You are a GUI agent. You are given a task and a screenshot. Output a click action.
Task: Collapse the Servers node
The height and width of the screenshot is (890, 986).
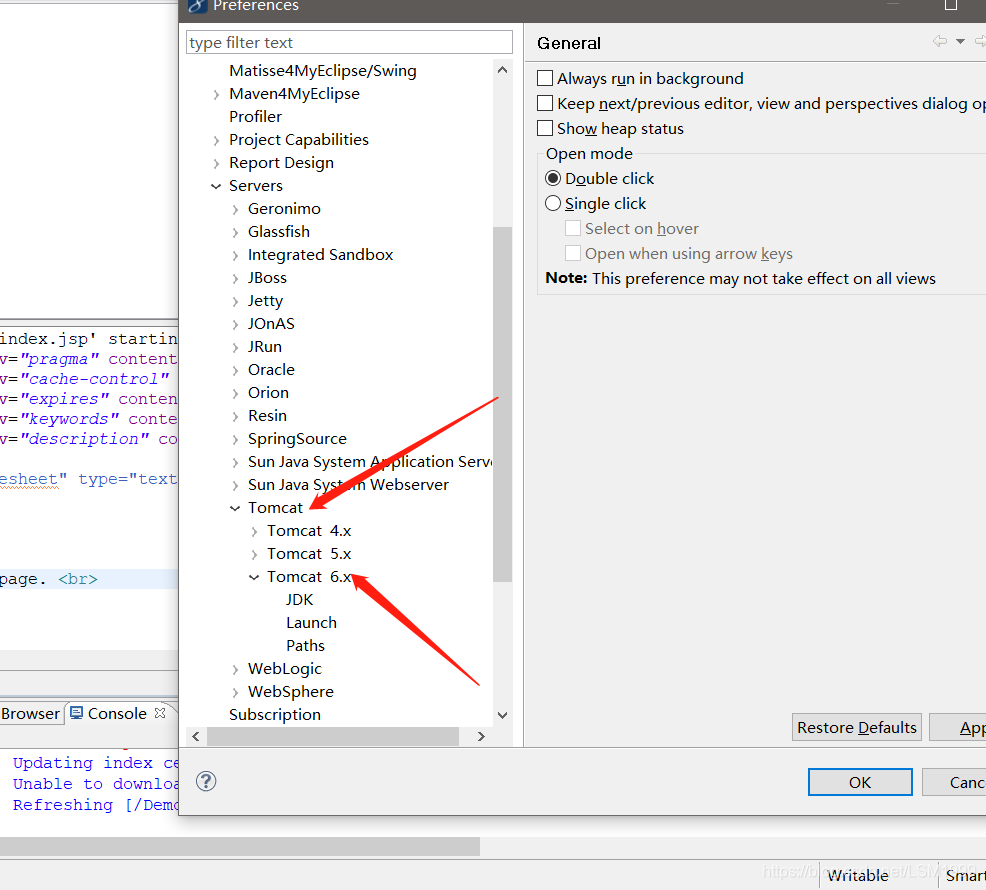click(x=216, y=186)
